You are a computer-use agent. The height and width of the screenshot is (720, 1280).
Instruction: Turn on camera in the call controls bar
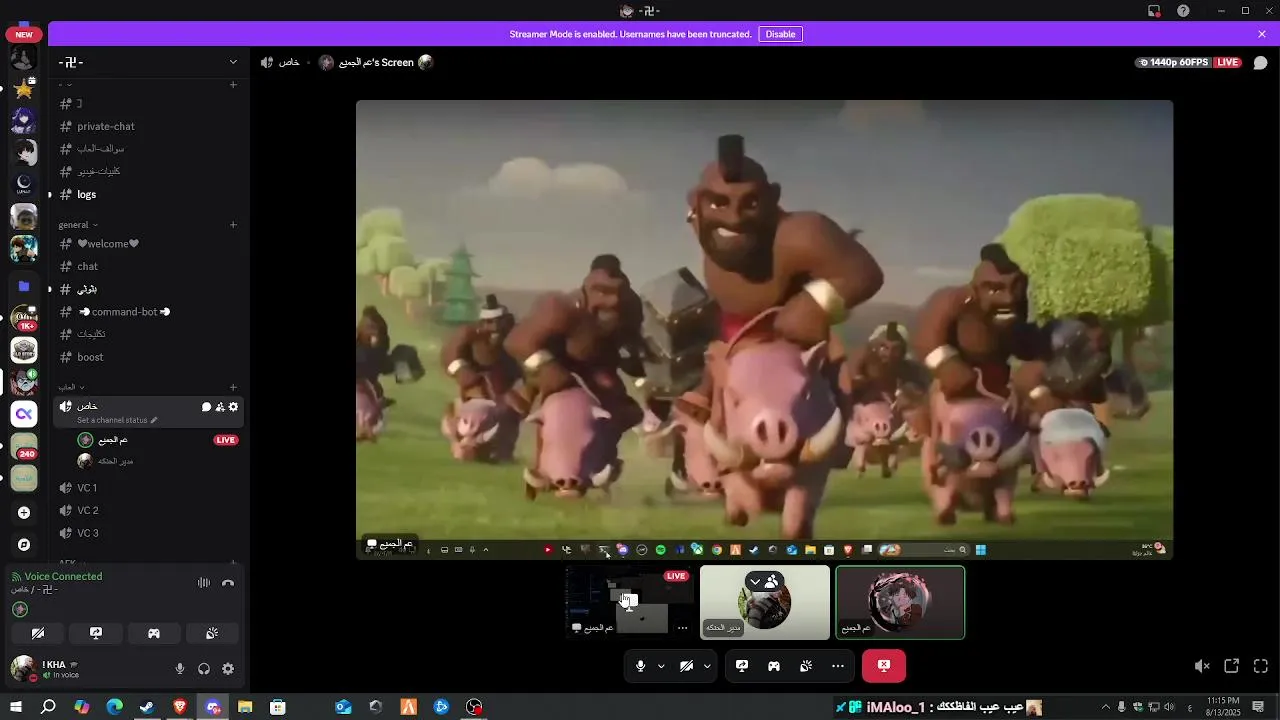(x=686, y=666)
